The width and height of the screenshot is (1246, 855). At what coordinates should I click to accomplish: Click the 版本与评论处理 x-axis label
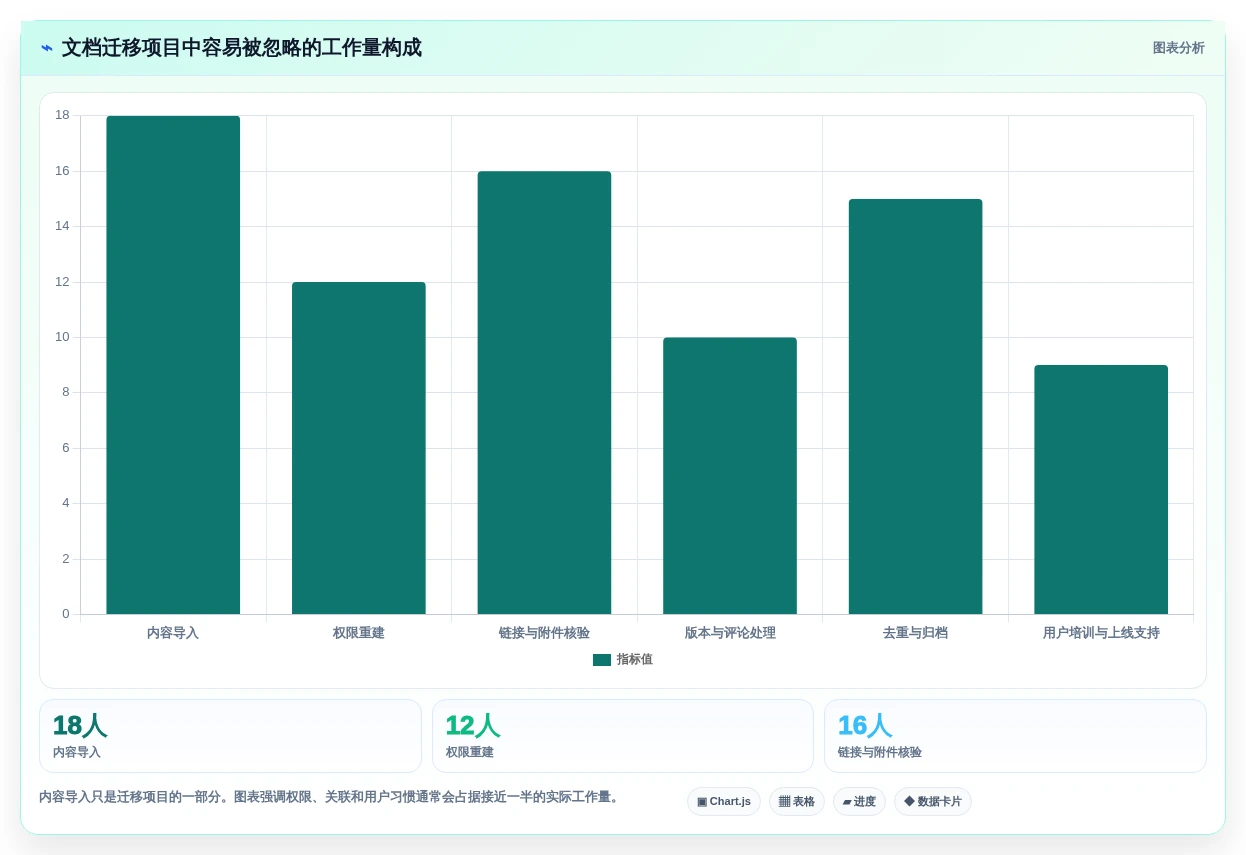[x=730, y=633]
